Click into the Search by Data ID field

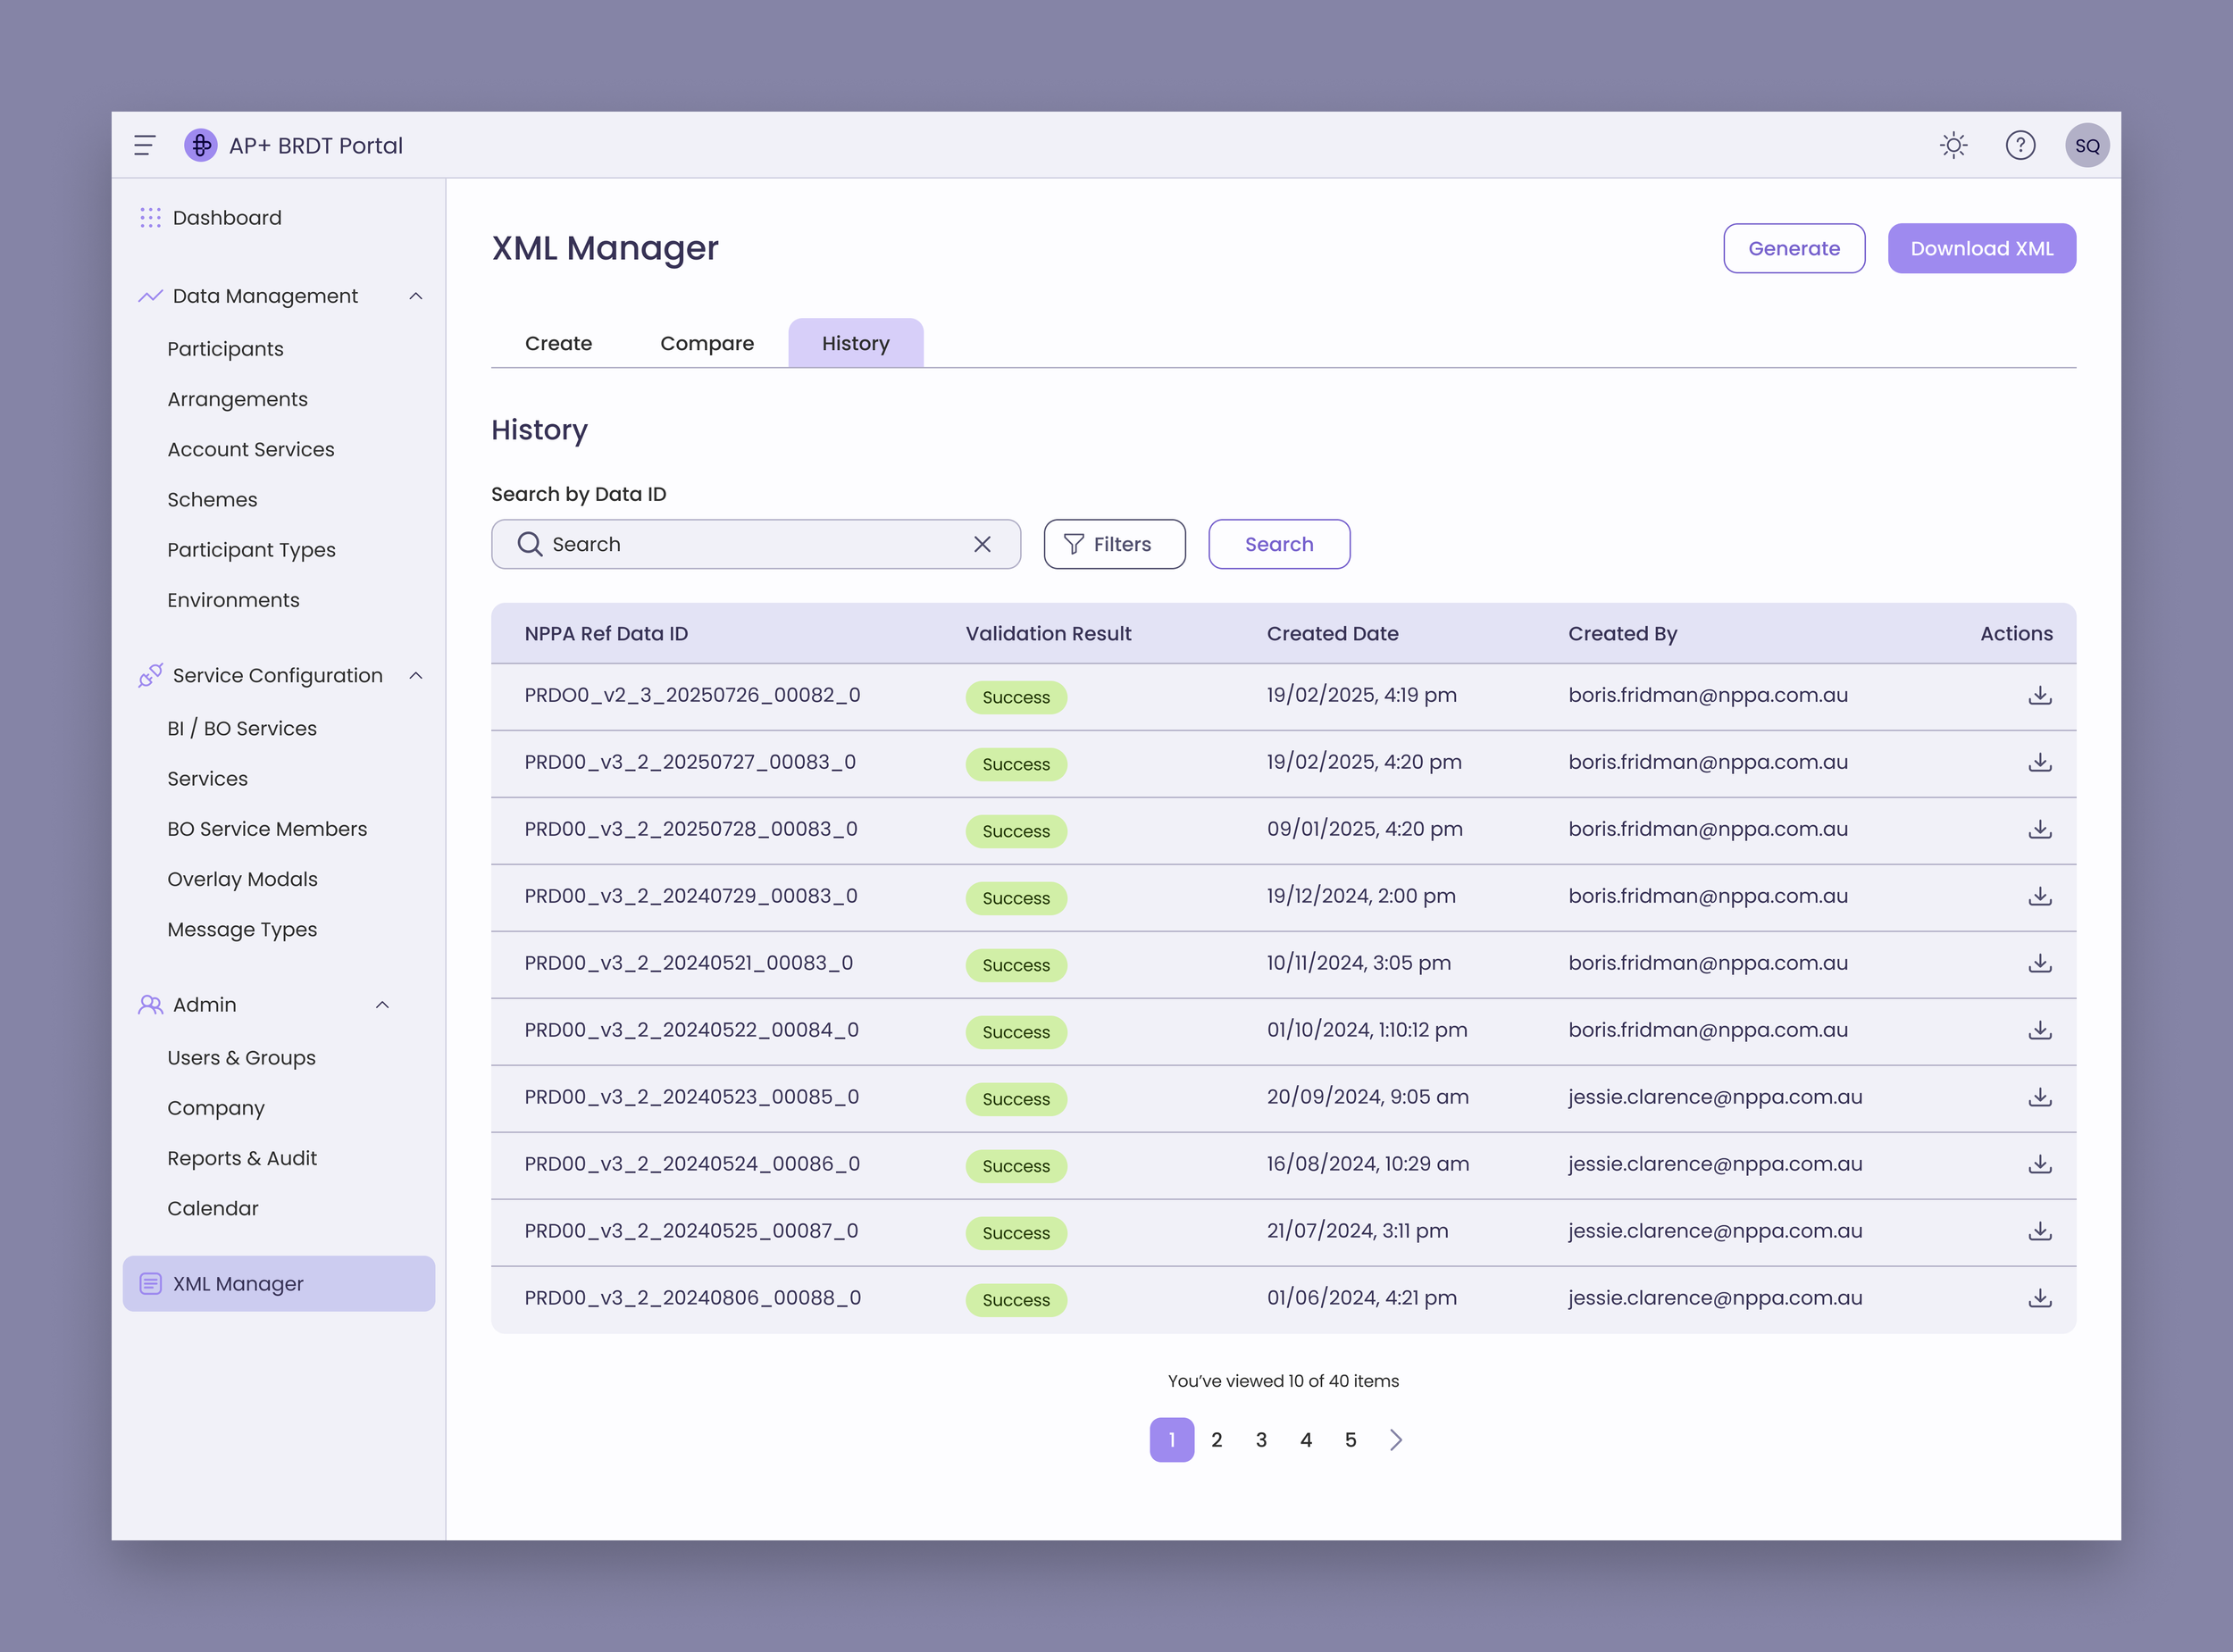point(750,544)
